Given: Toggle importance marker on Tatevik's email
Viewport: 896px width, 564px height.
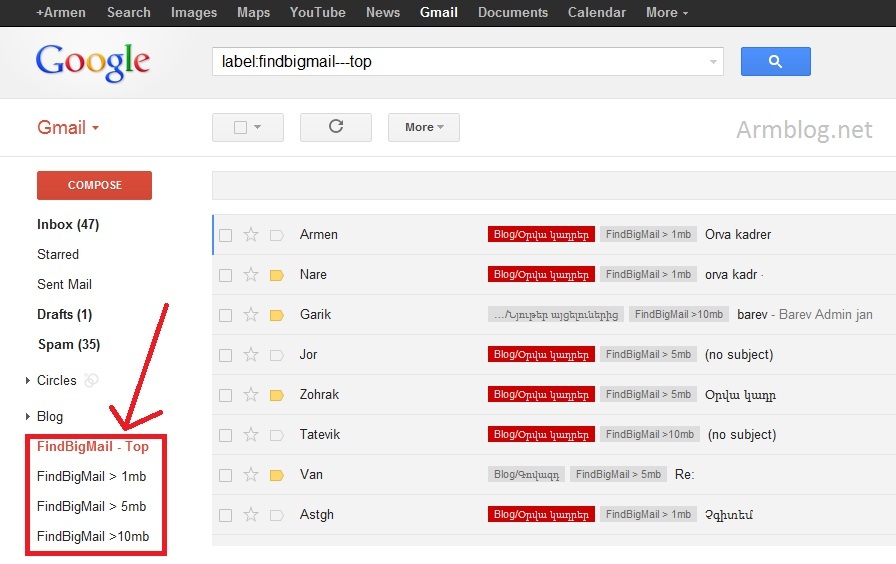Looking at the screenshot, I should (277, 435).
